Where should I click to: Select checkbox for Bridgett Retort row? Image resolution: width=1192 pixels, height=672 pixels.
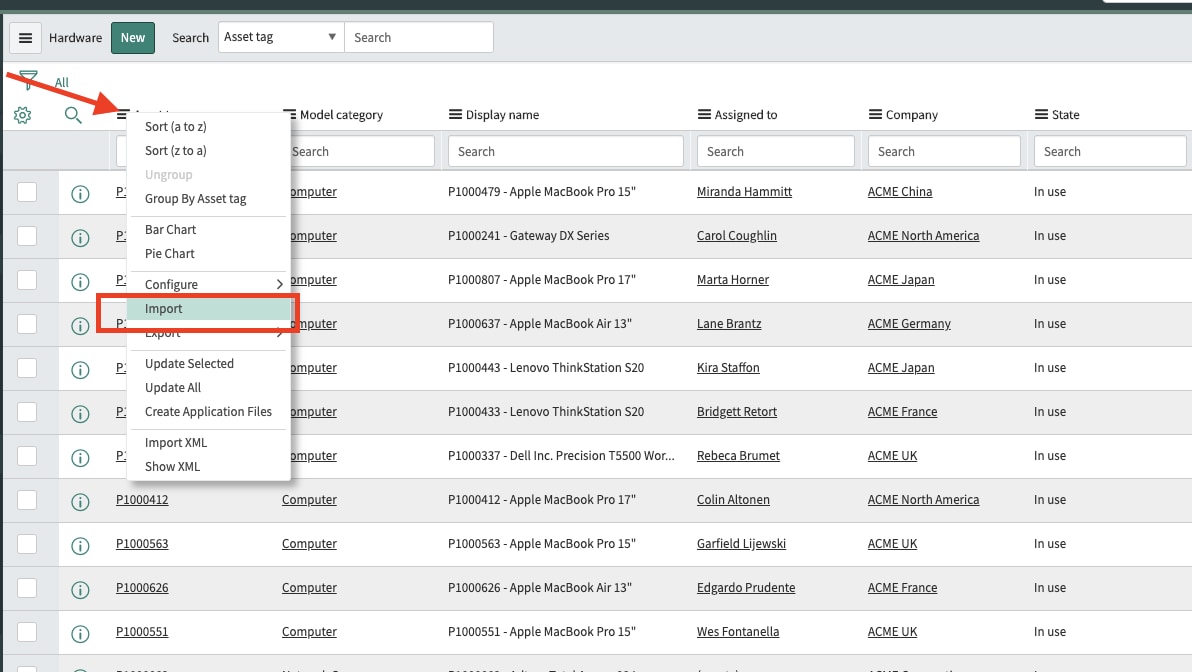[x=27, y=412]
